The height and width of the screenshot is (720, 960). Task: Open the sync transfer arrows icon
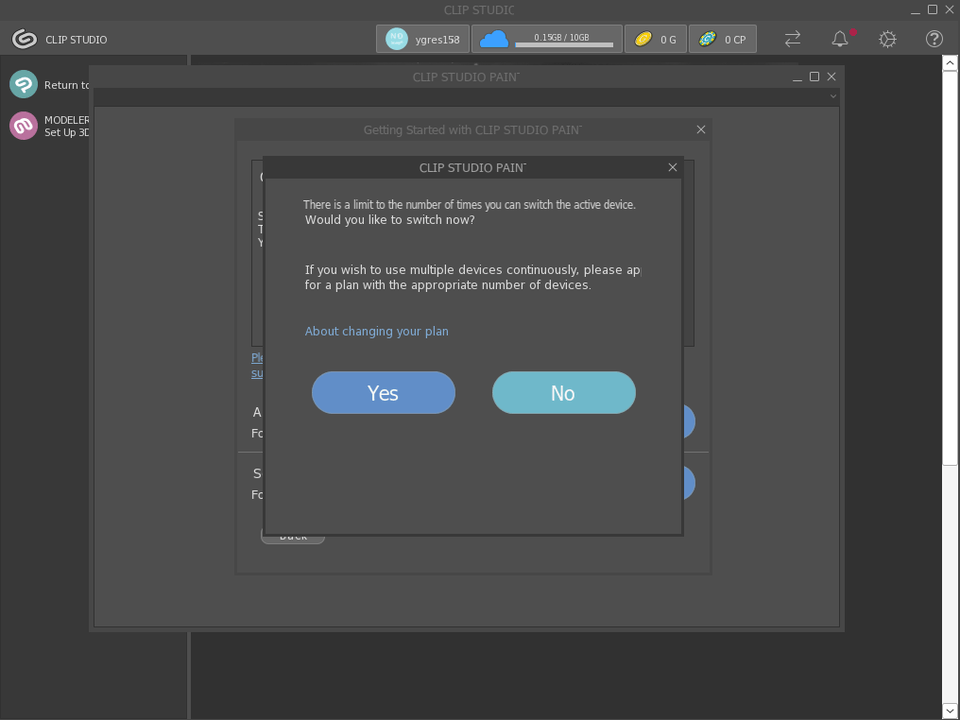(x=792, y=39)
